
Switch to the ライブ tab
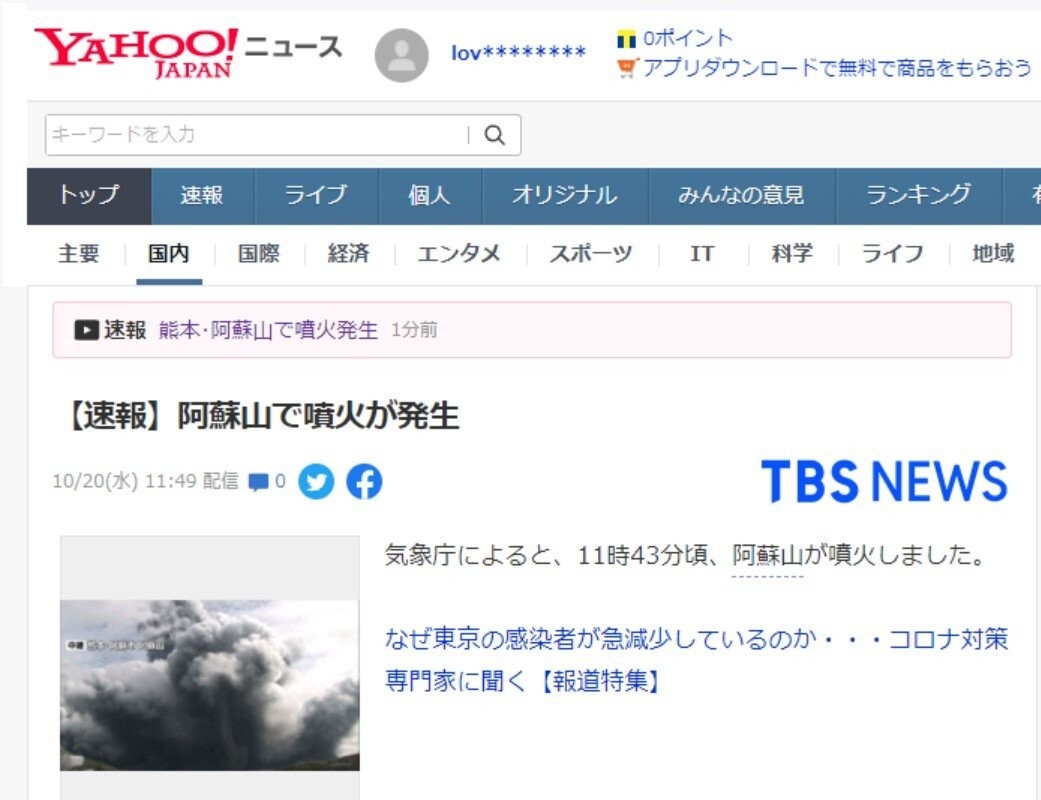316,196
